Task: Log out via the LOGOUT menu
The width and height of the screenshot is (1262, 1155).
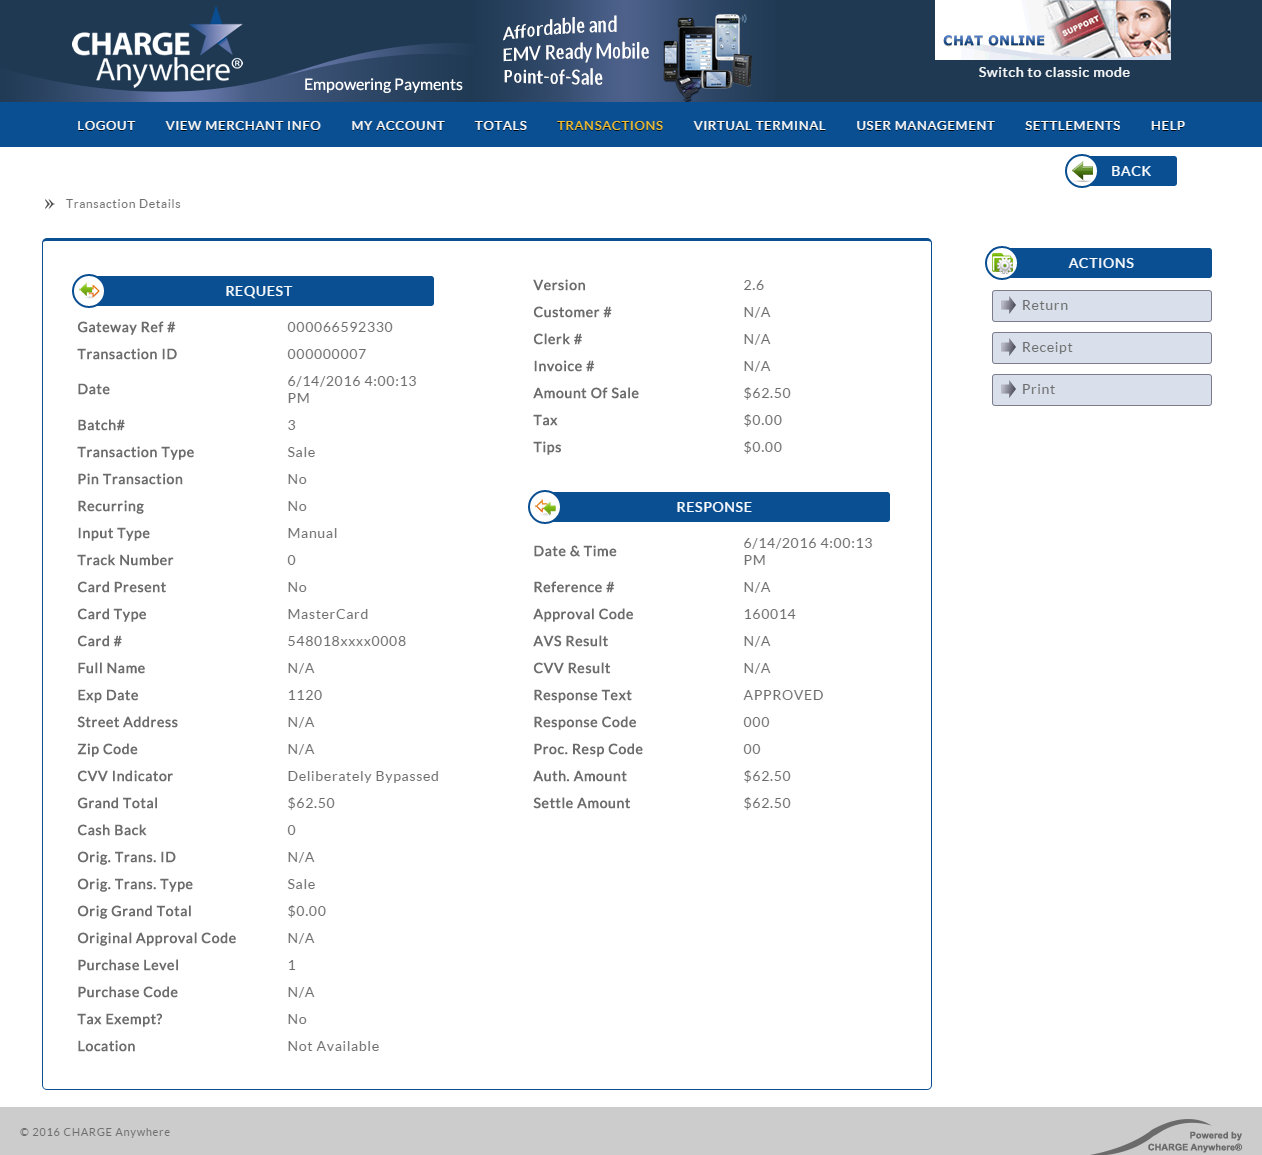Action: click(106, 125)
